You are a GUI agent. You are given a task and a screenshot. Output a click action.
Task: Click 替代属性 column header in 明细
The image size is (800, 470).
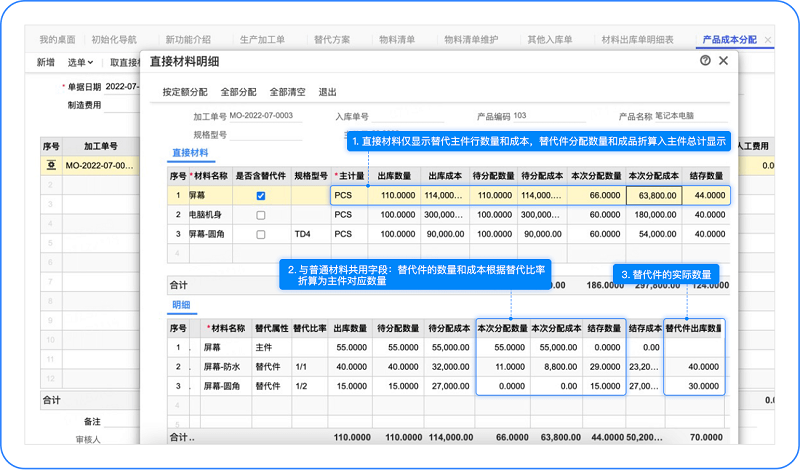pos(271,328)
